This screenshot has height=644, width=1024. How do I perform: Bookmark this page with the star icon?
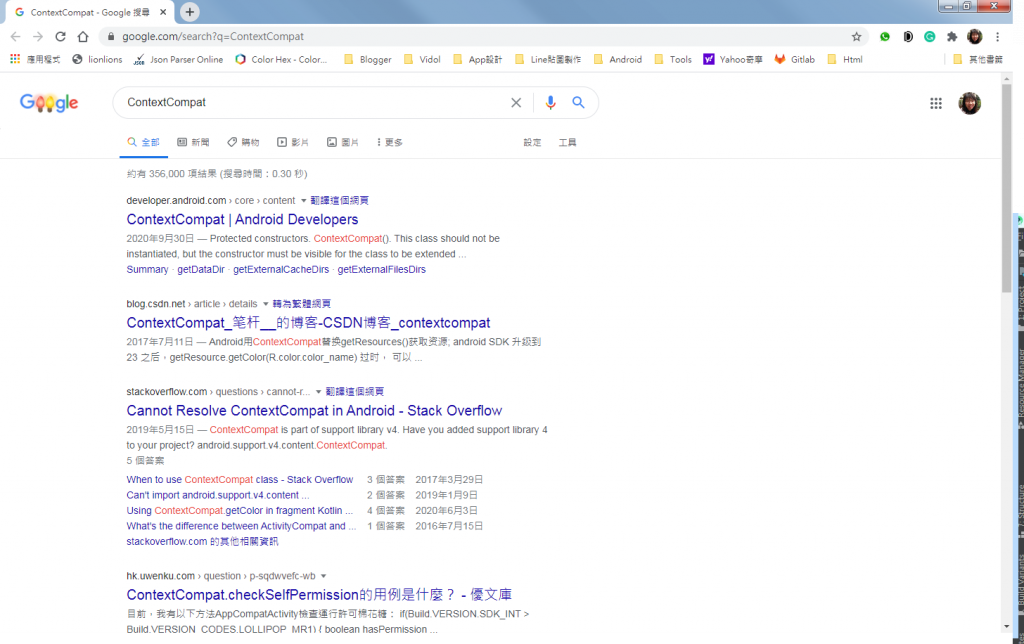856,37
